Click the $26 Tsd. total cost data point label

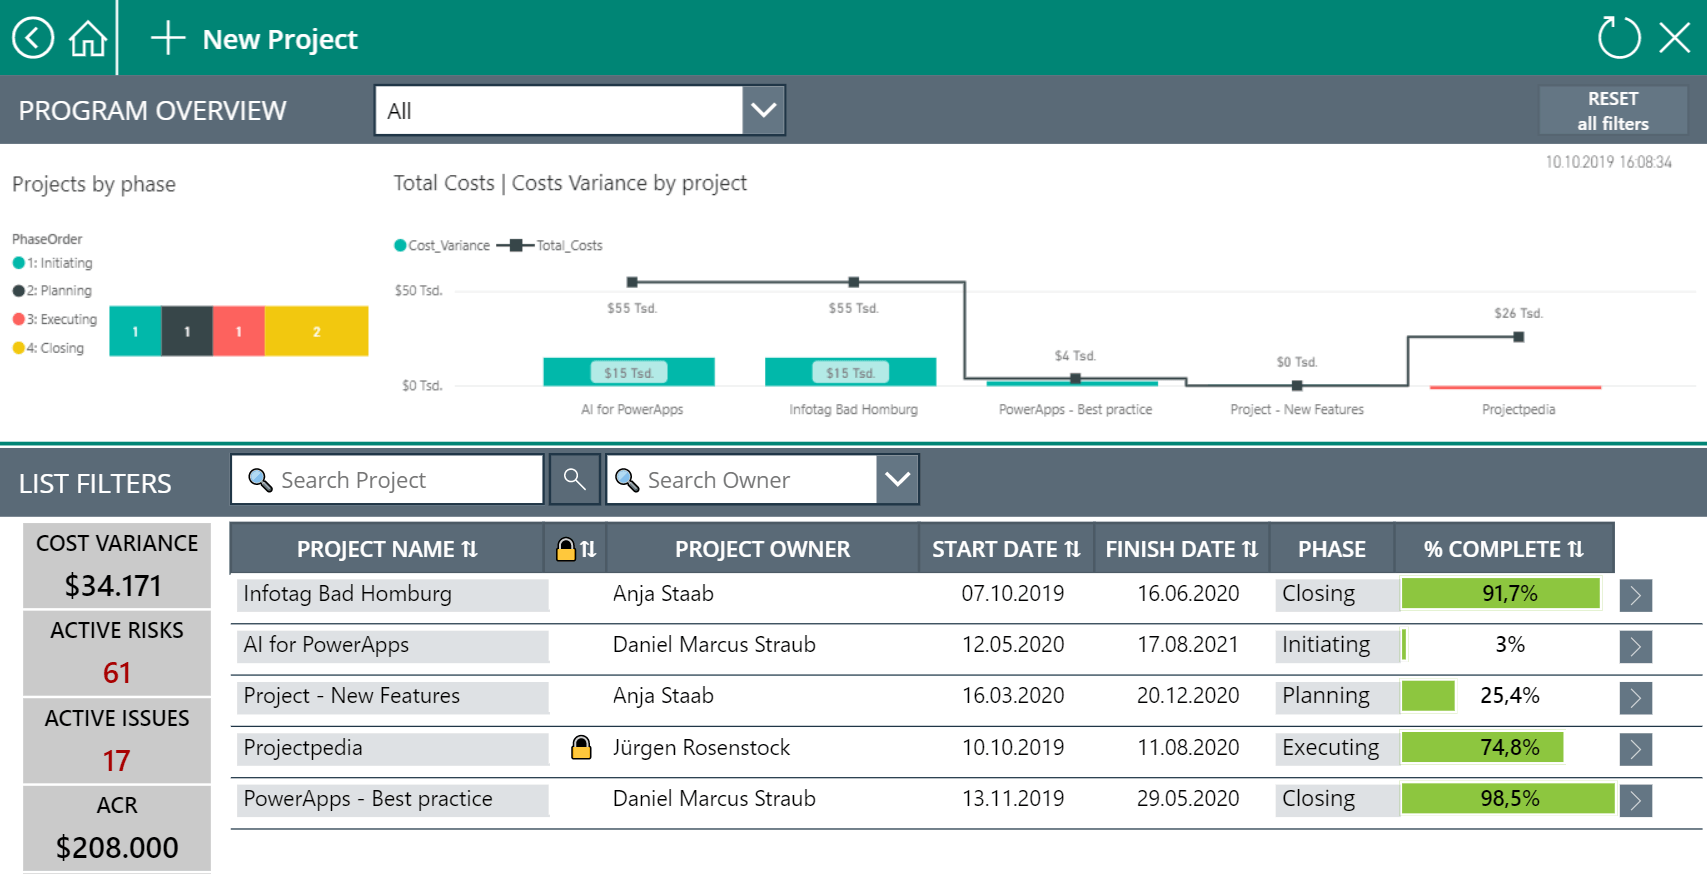[1518, 313]
